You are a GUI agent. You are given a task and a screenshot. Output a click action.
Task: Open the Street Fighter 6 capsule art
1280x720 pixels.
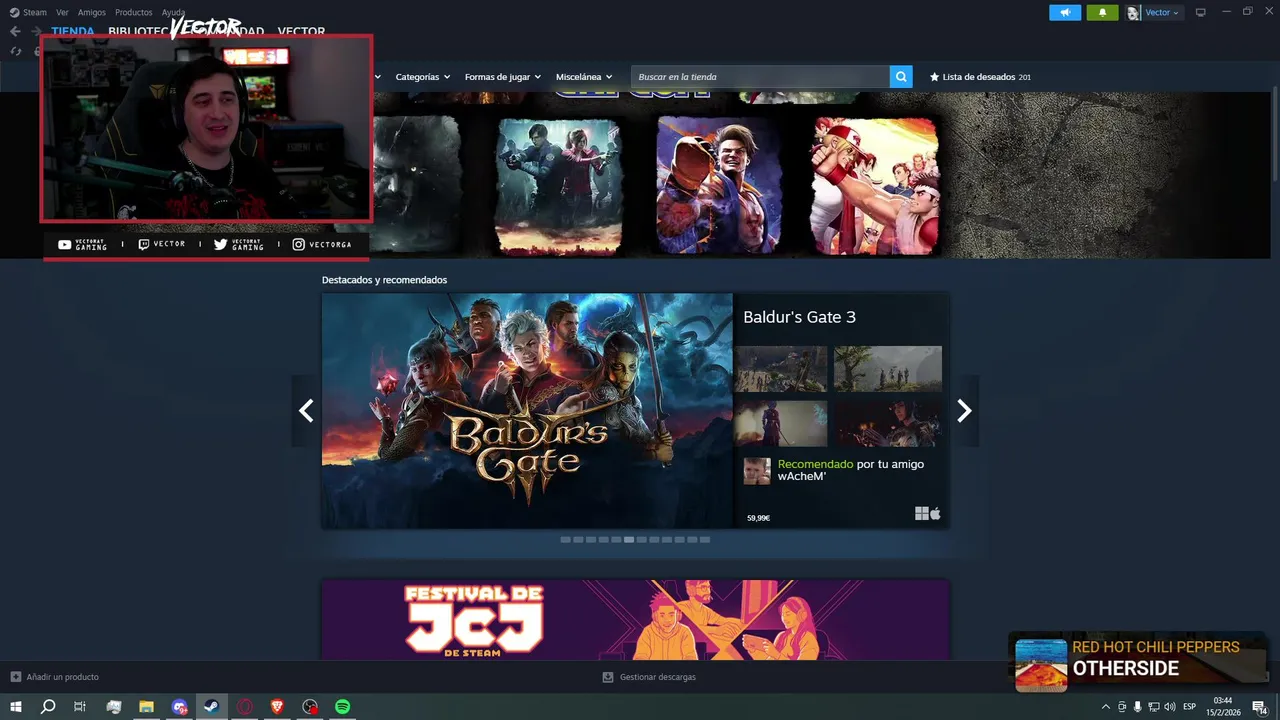(718, 185)
